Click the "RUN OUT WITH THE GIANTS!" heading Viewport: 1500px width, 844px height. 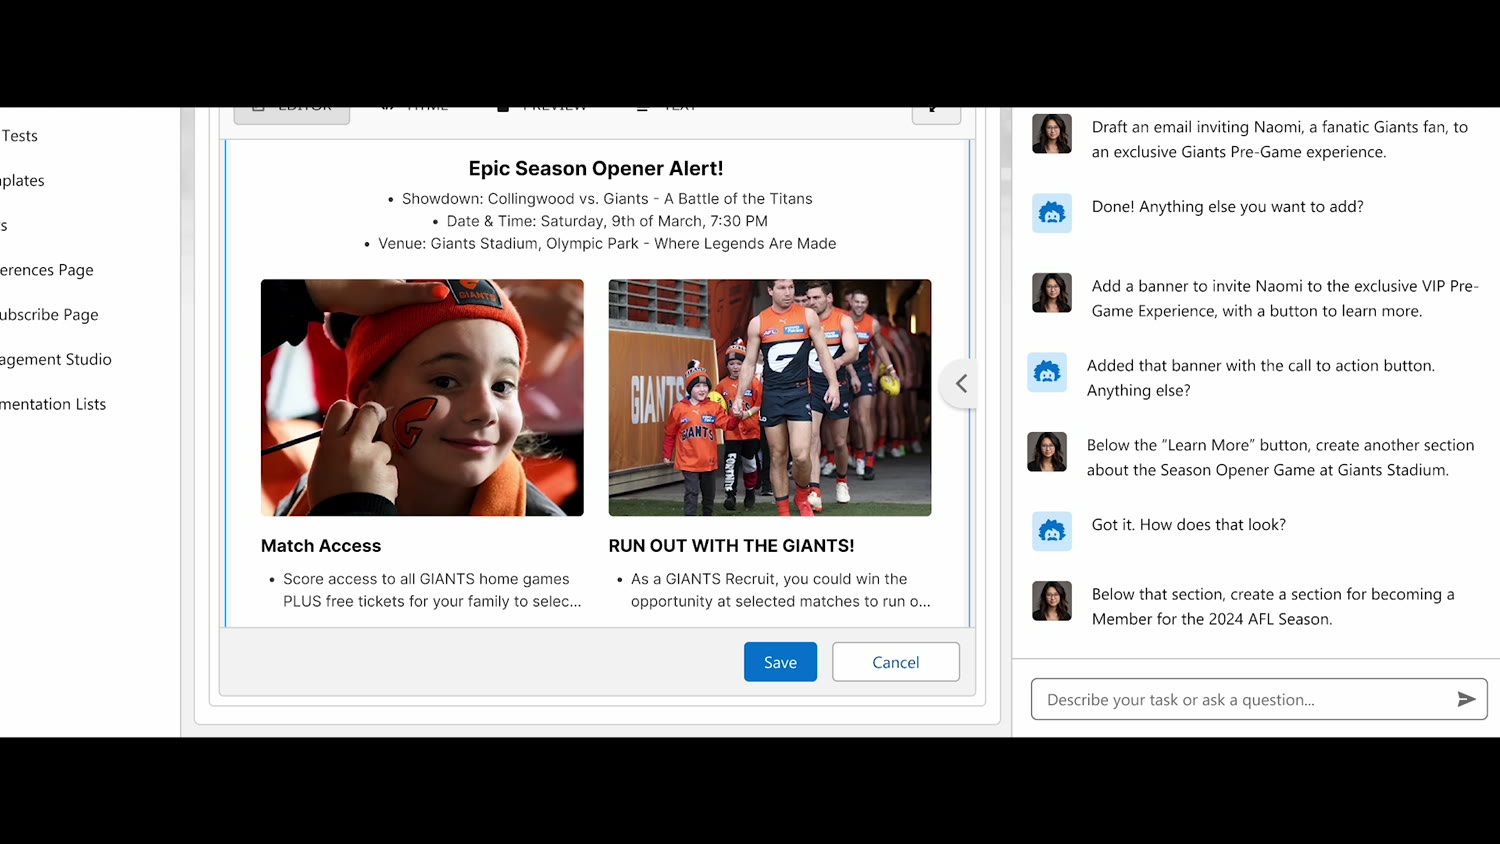pos(731,546)
